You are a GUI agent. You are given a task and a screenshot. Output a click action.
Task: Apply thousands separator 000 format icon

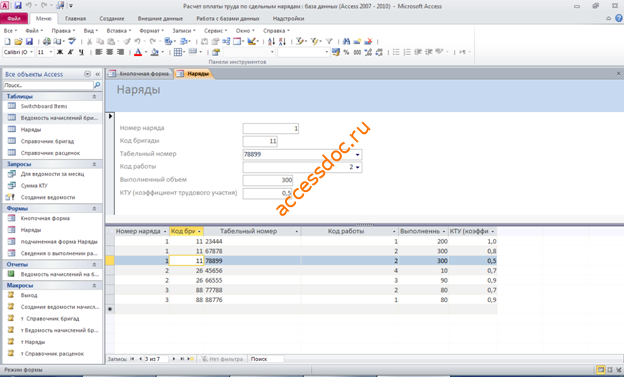(357, 52)
